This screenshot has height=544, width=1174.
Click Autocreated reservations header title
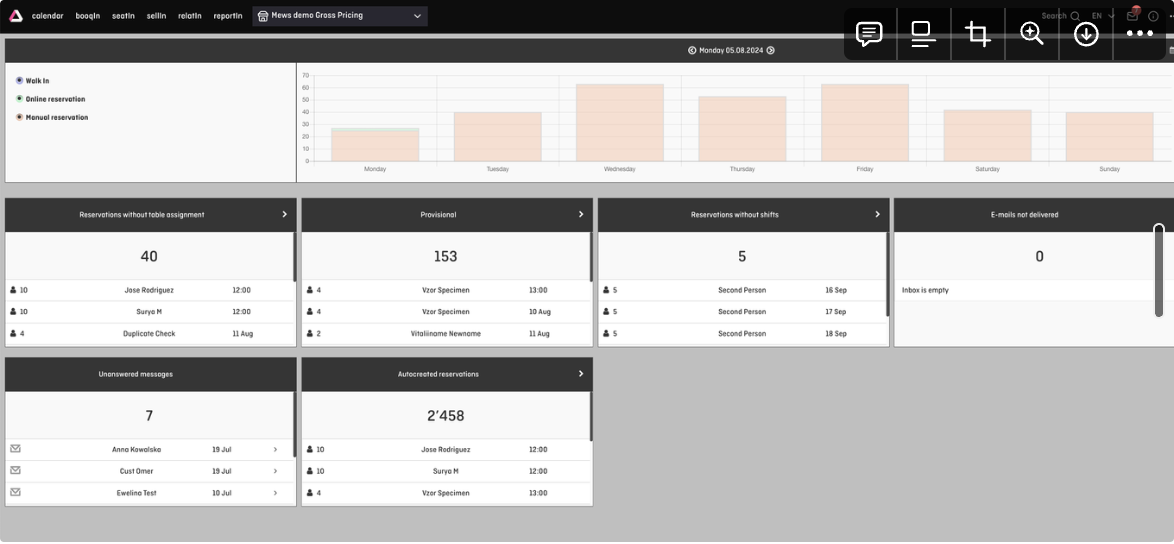(x=438, y=373)
